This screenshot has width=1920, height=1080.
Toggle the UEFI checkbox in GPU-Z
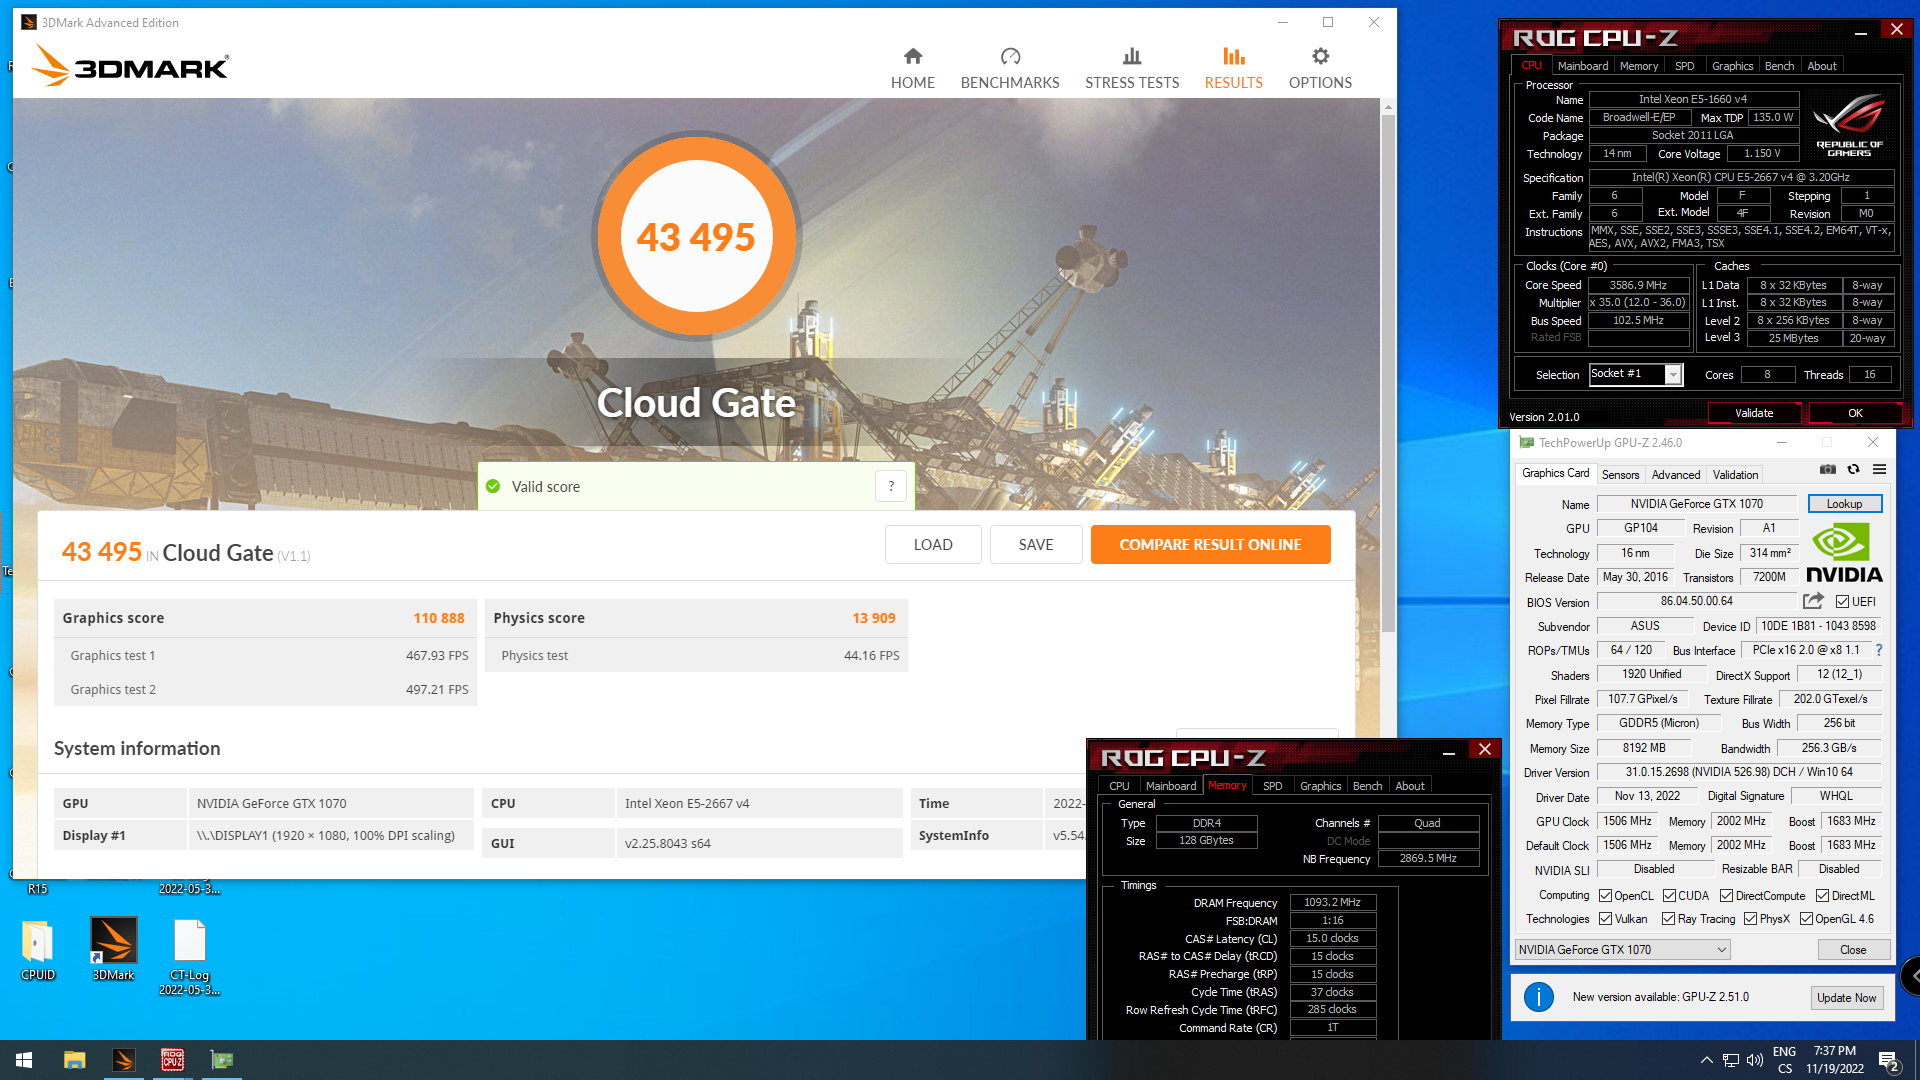(x=1842, y=602)
